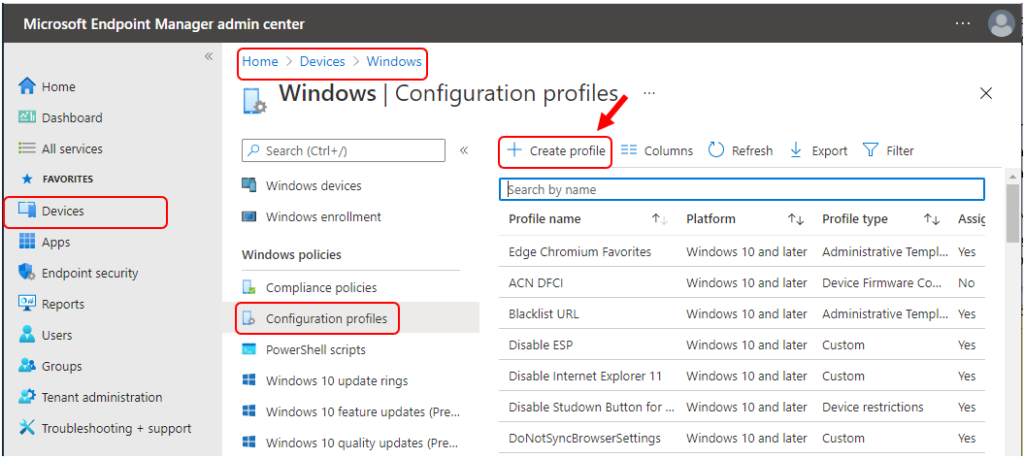Viewport: 1024px width, 459px height.
Task: Click the PowerShell scripts icon
Action: 249,349
